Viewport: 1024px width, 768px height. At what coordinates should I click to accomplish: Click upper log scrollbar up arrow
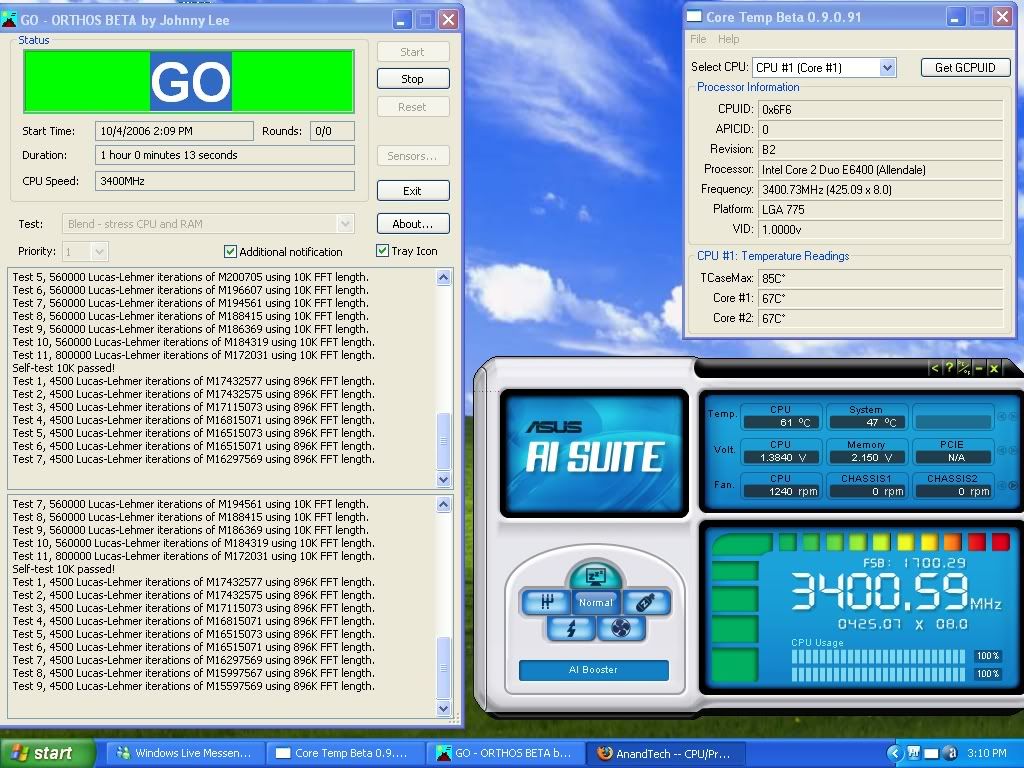(x=443, y=278)
